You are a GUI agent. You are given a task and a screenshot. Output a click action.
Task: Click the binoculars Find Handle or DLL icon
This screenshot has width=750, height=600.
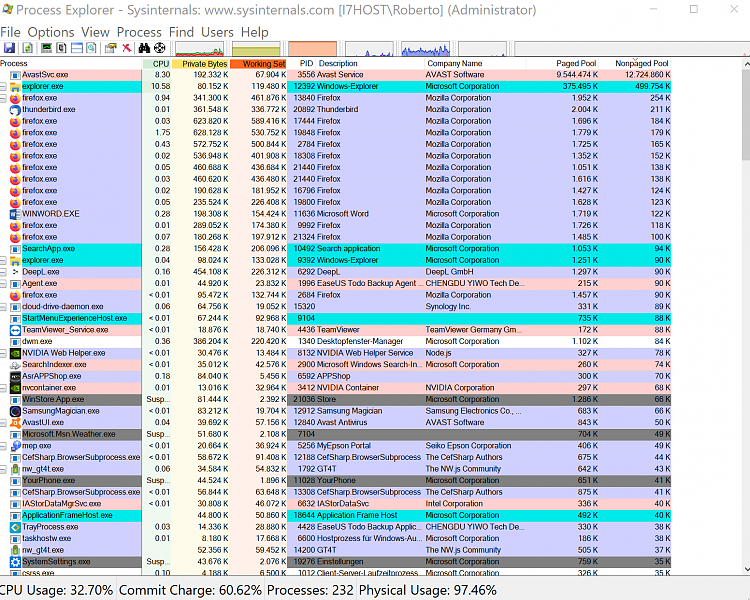tap(144, 48)
